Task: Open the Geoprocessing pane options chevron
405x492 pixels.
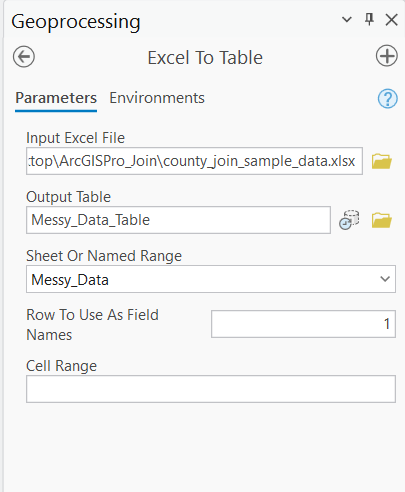Action: (x=347, y=20)
